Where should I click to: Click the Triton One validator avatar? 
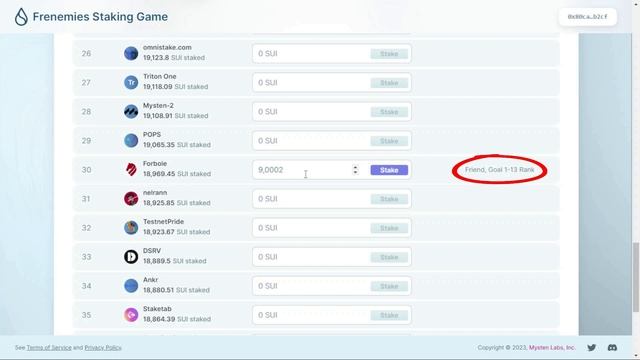[131, 82]
